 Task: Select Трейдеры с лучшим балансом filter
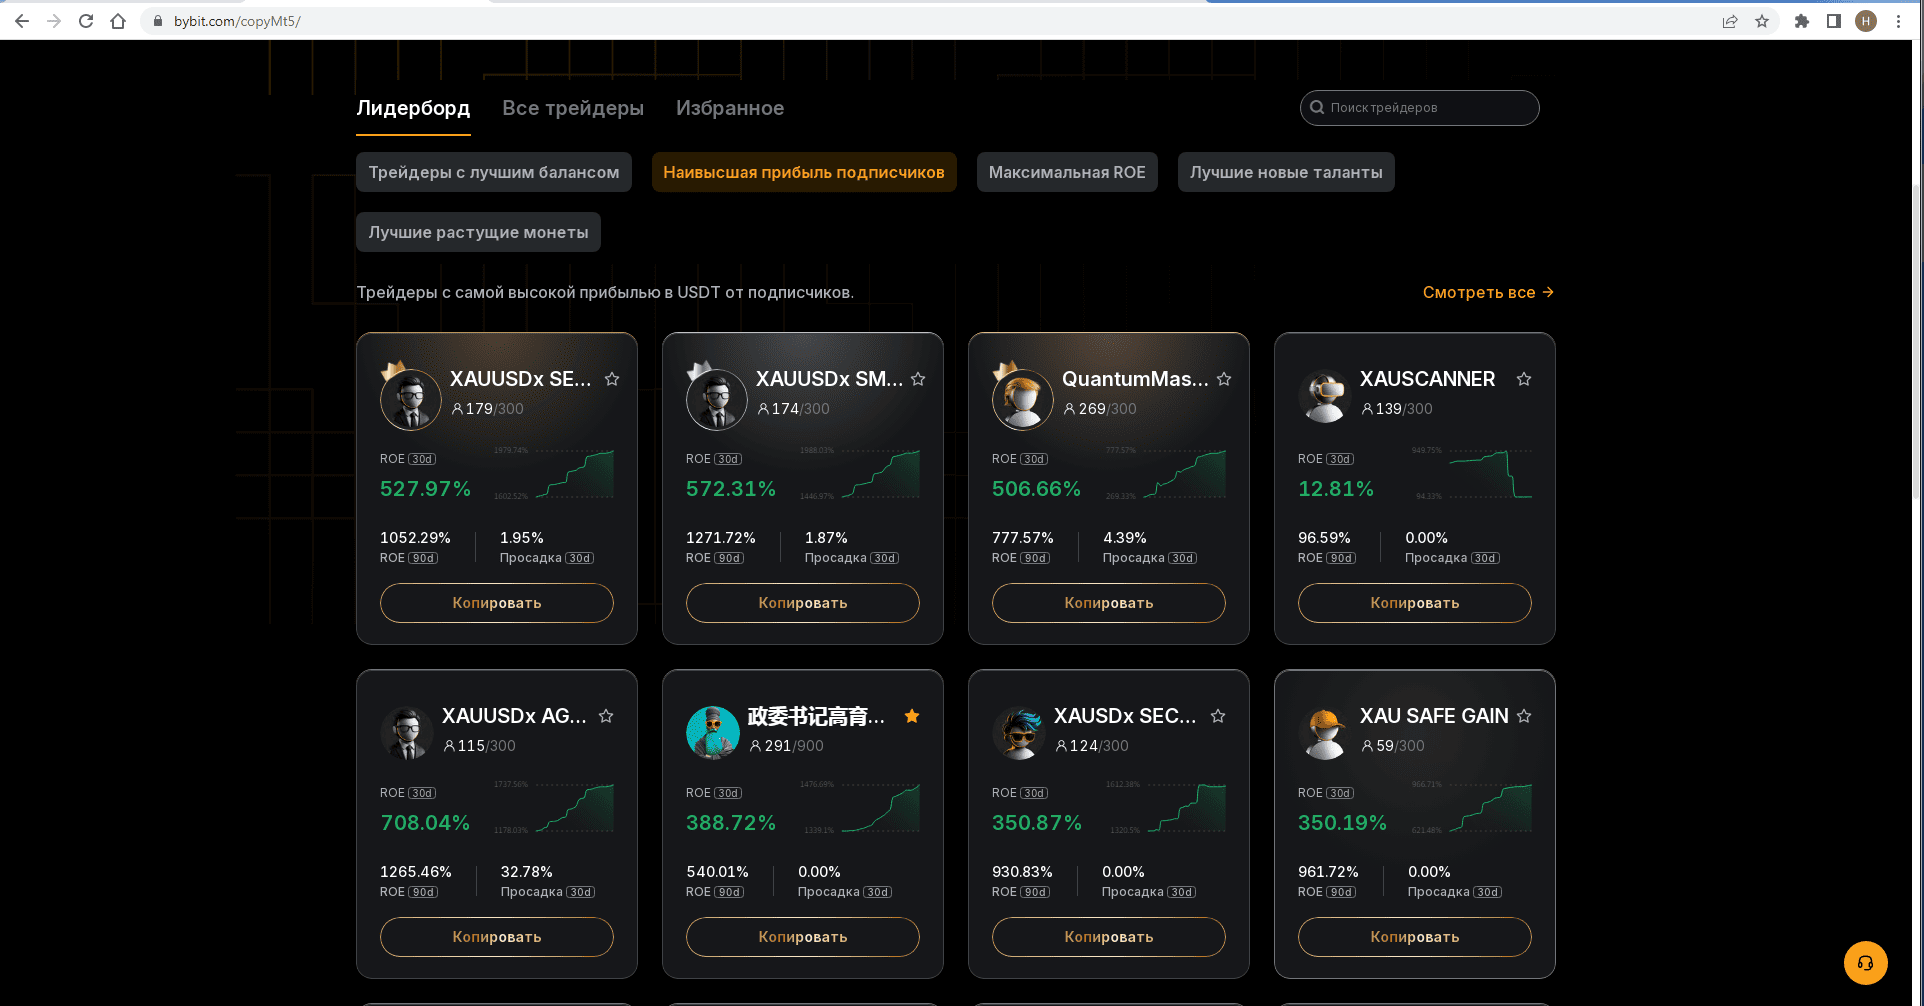click(494, 172)
